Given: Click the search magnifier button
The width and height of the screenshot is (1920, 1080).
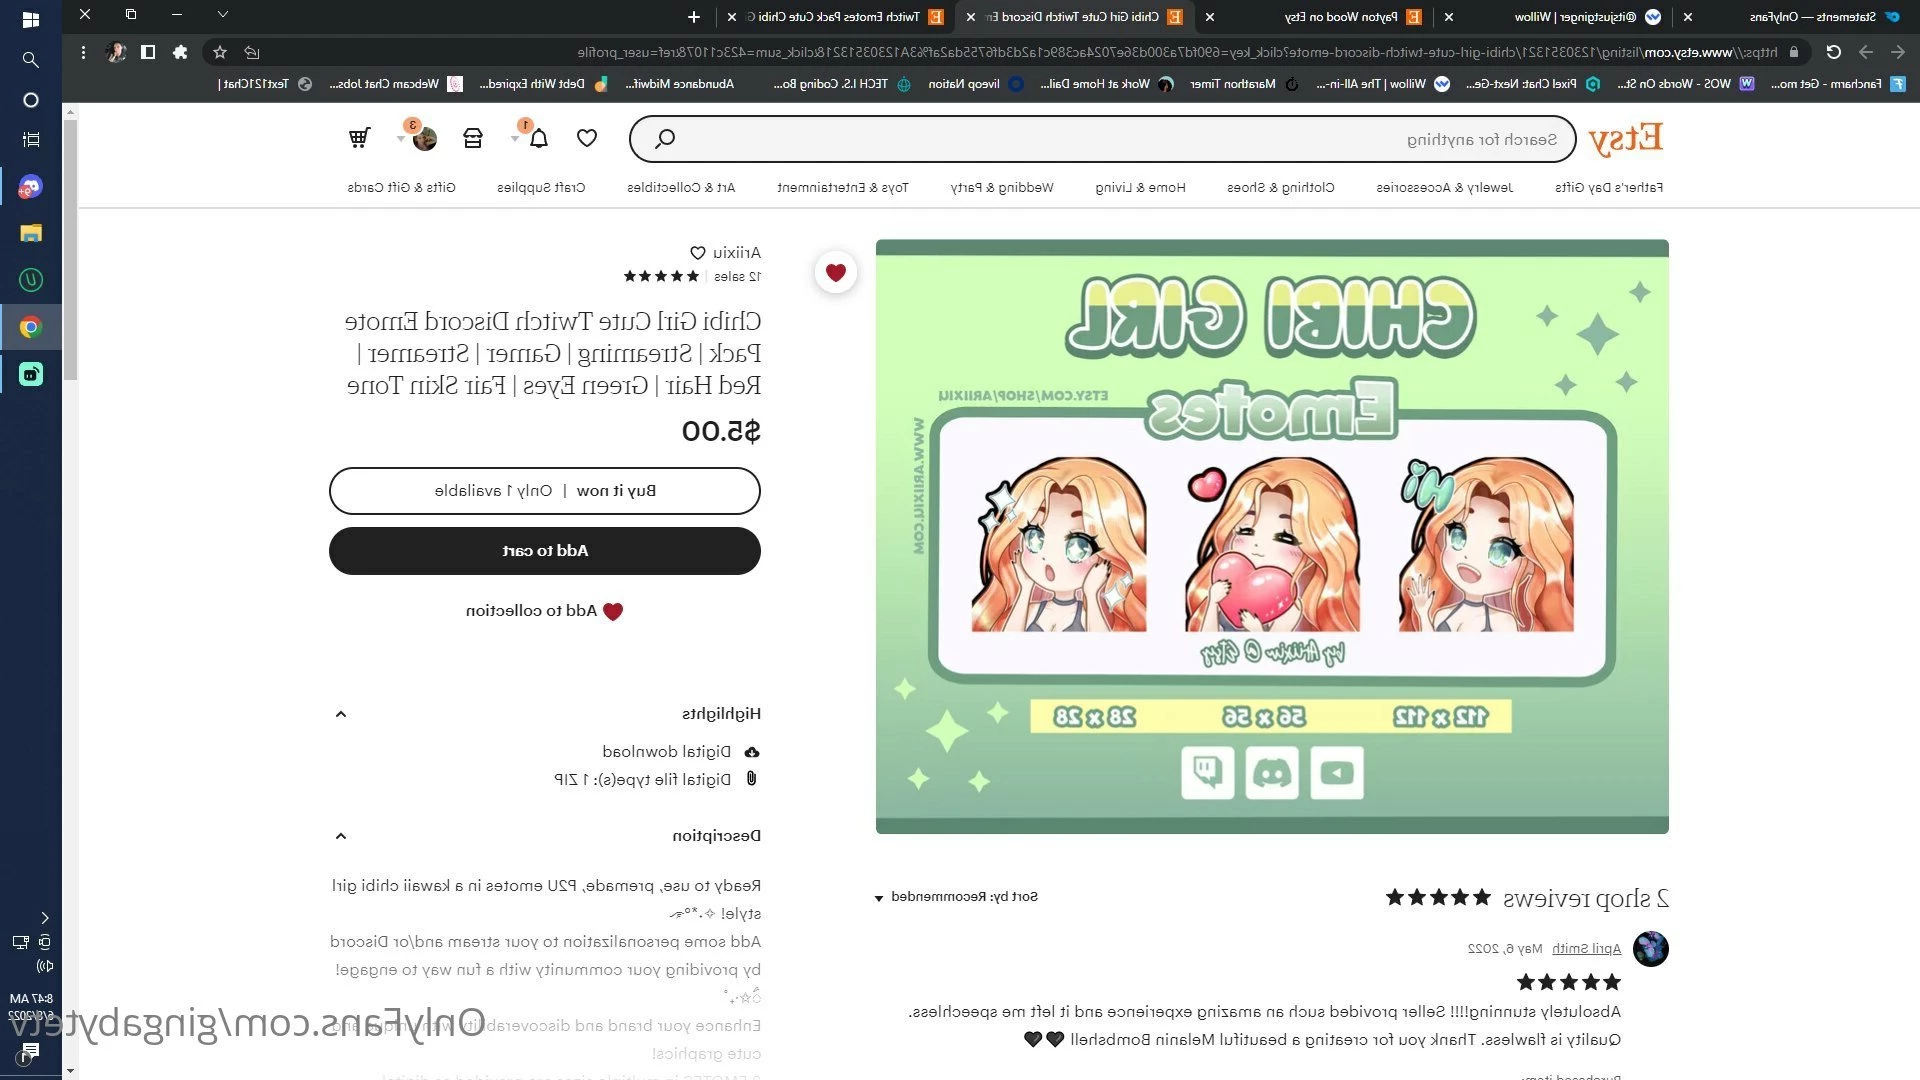Looking at the screenshot, I should pyautogui.click(x=665, y=139).
